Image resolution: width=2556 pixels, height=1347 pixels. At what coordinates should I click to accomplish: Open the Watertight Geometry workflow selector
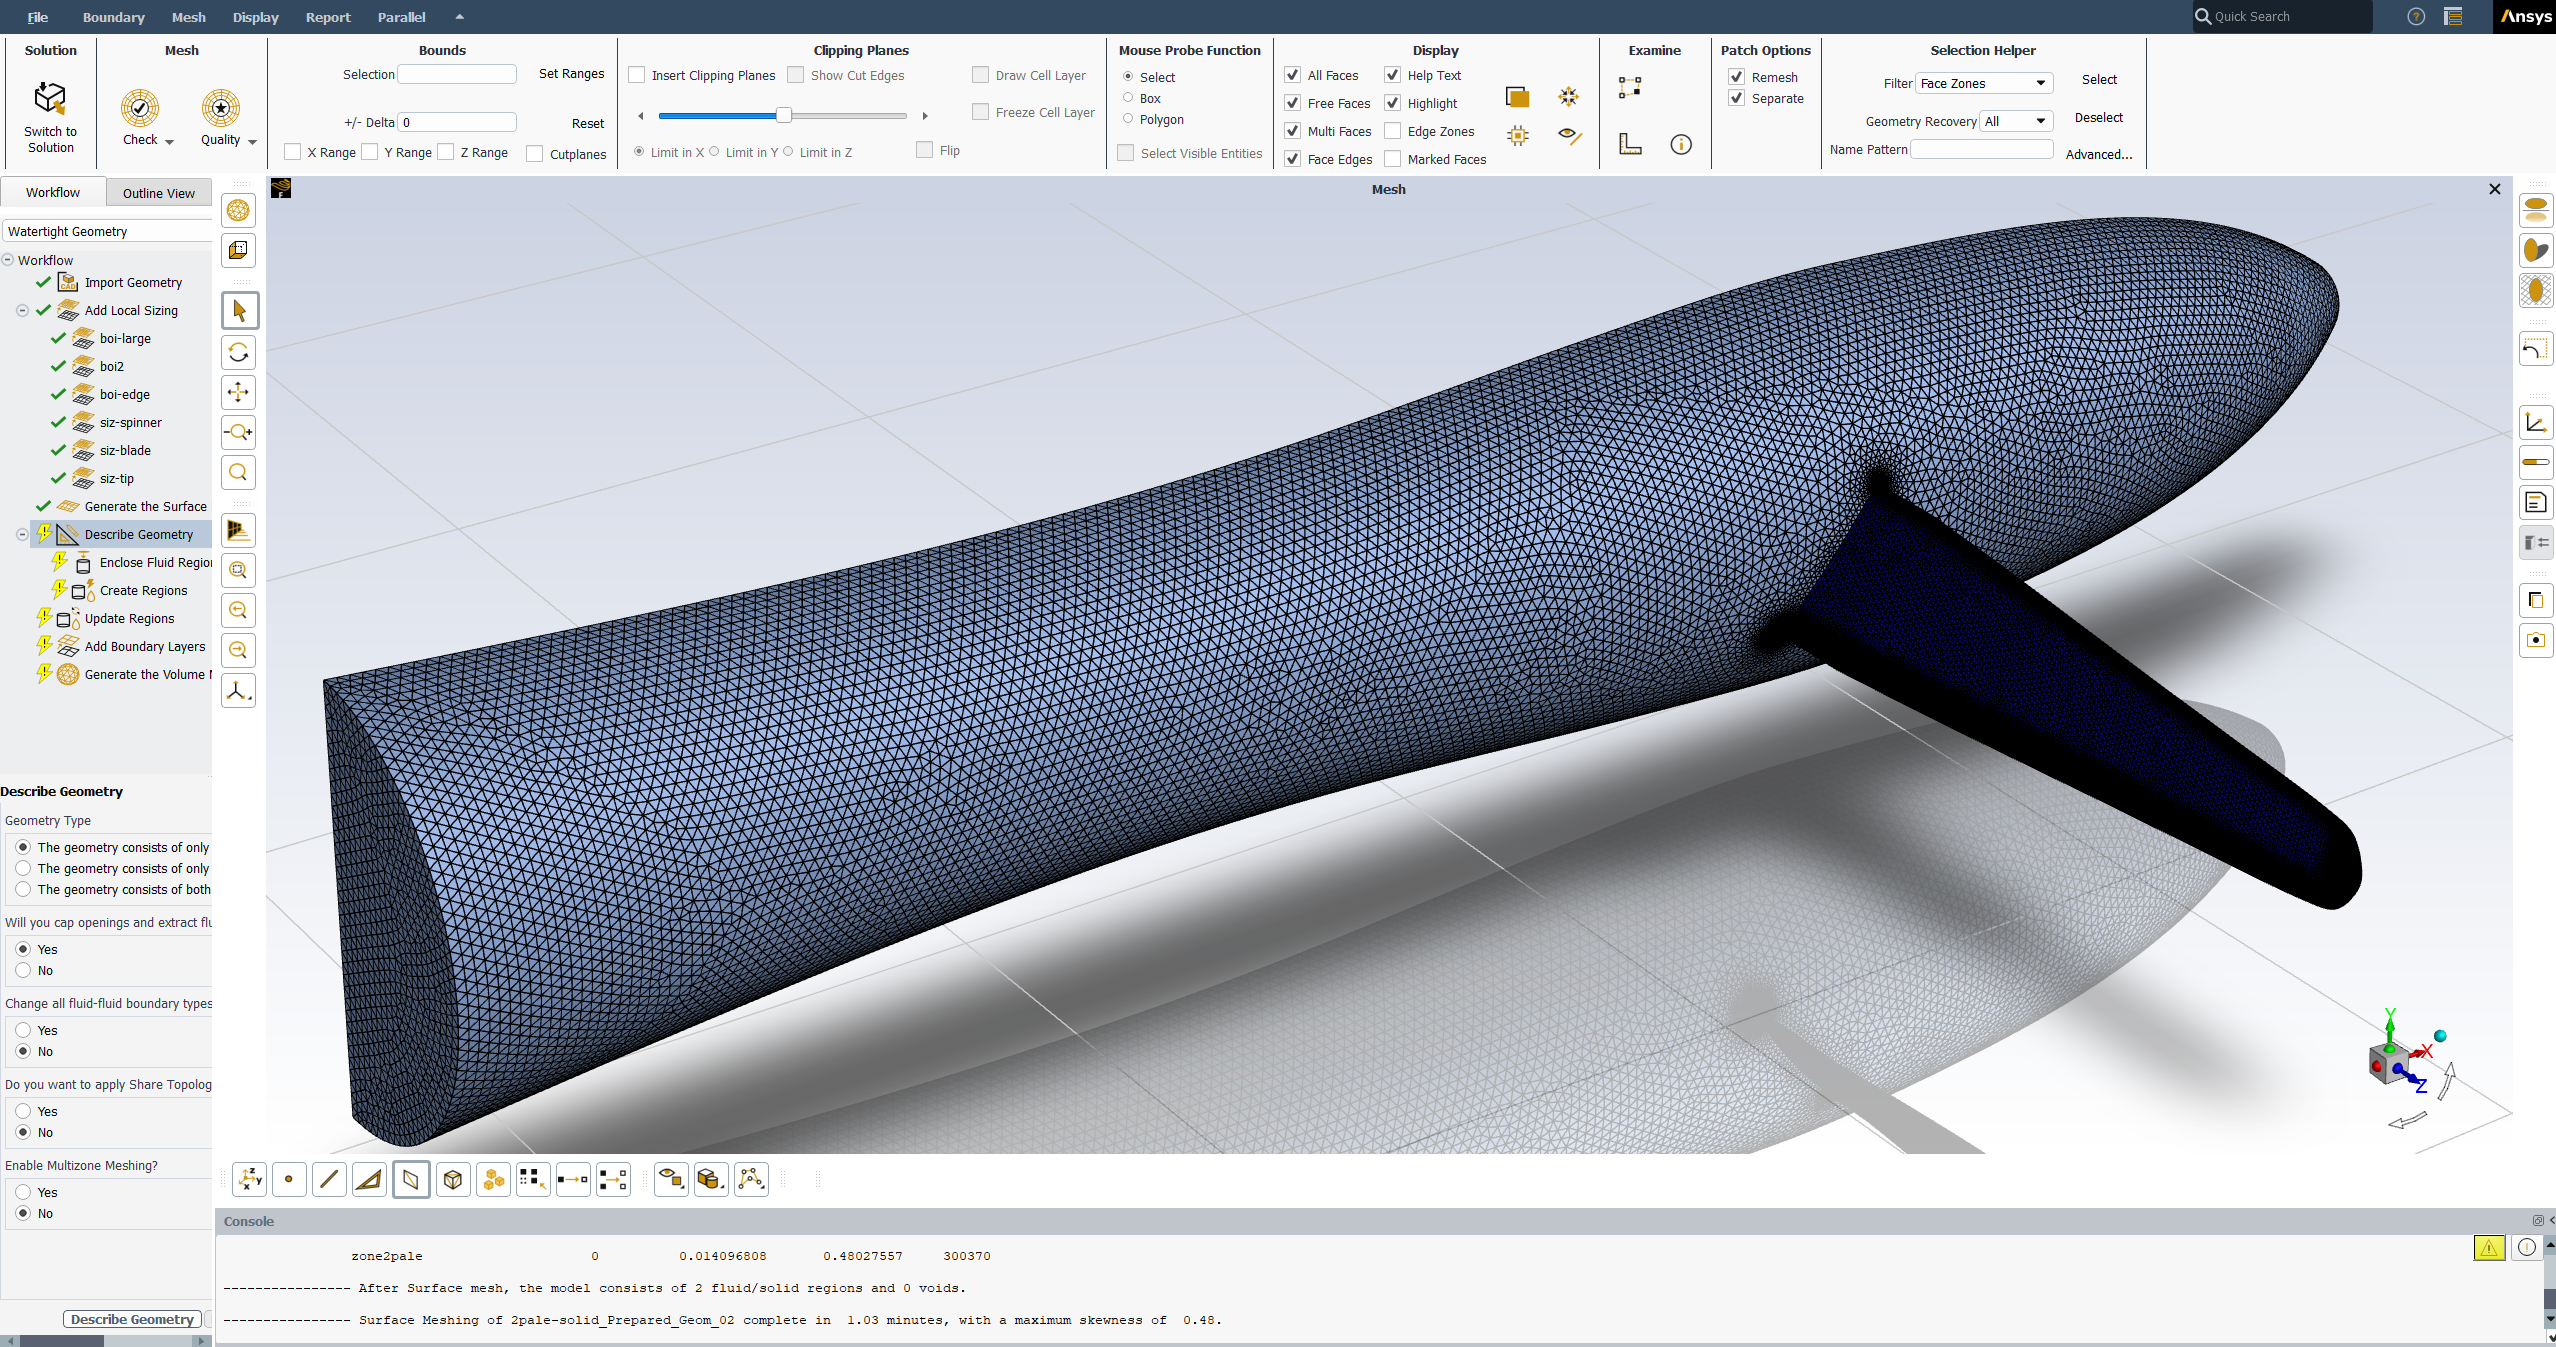click(107, 231)
